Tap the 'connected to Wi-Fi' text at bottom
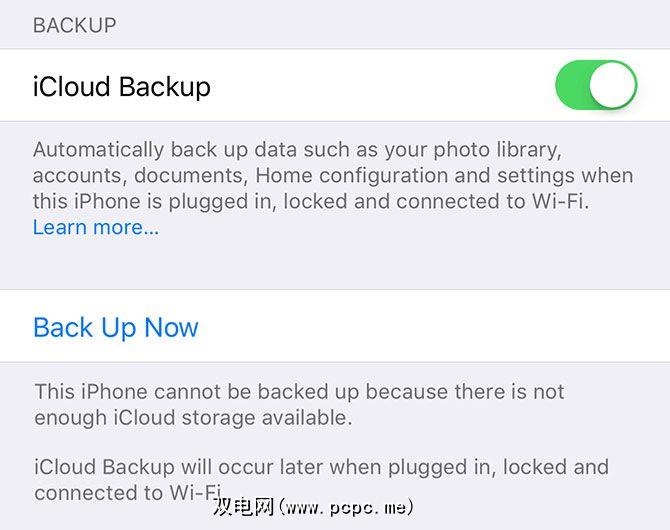Image resolution: width=670 pixels, height=530 pixels. tap(127, 493)
